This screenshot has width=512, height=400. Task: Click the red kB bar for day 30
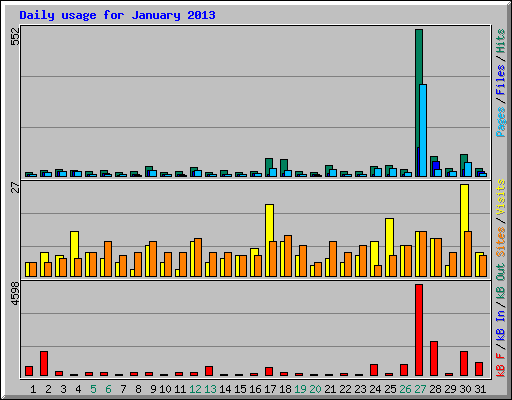click(464, 363)
